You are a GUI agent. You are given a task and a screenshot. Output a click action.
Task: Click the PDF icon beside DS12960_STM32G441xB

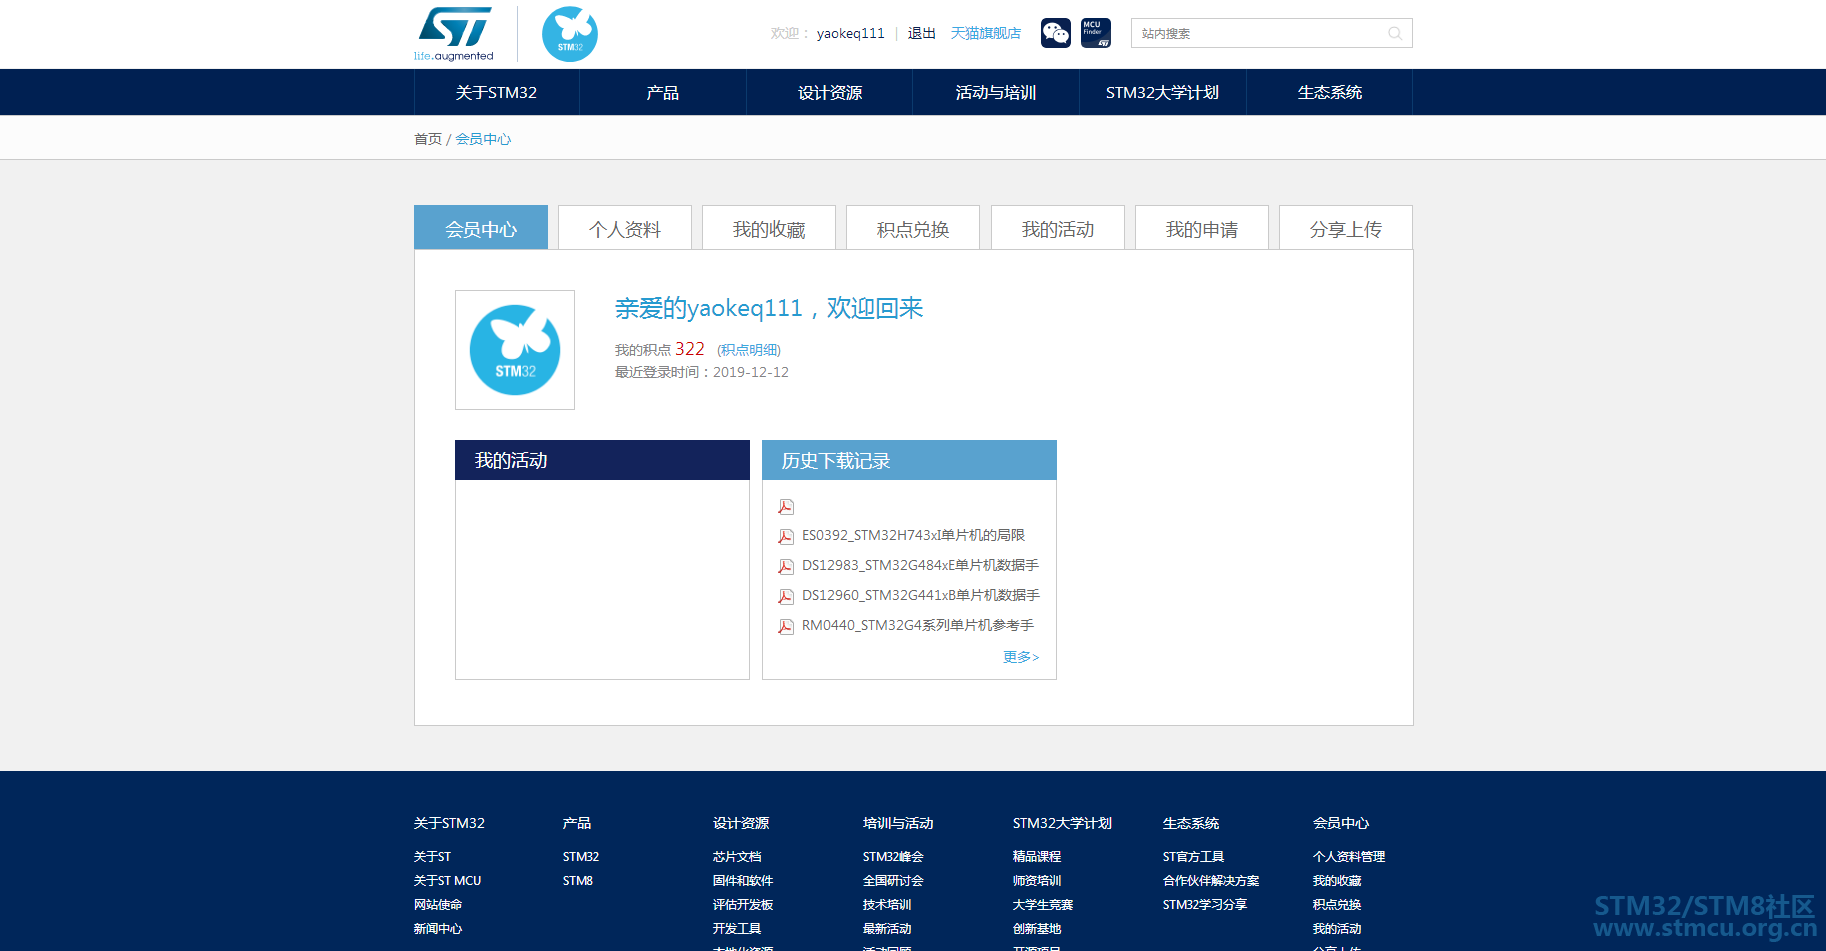click(786, 597)
